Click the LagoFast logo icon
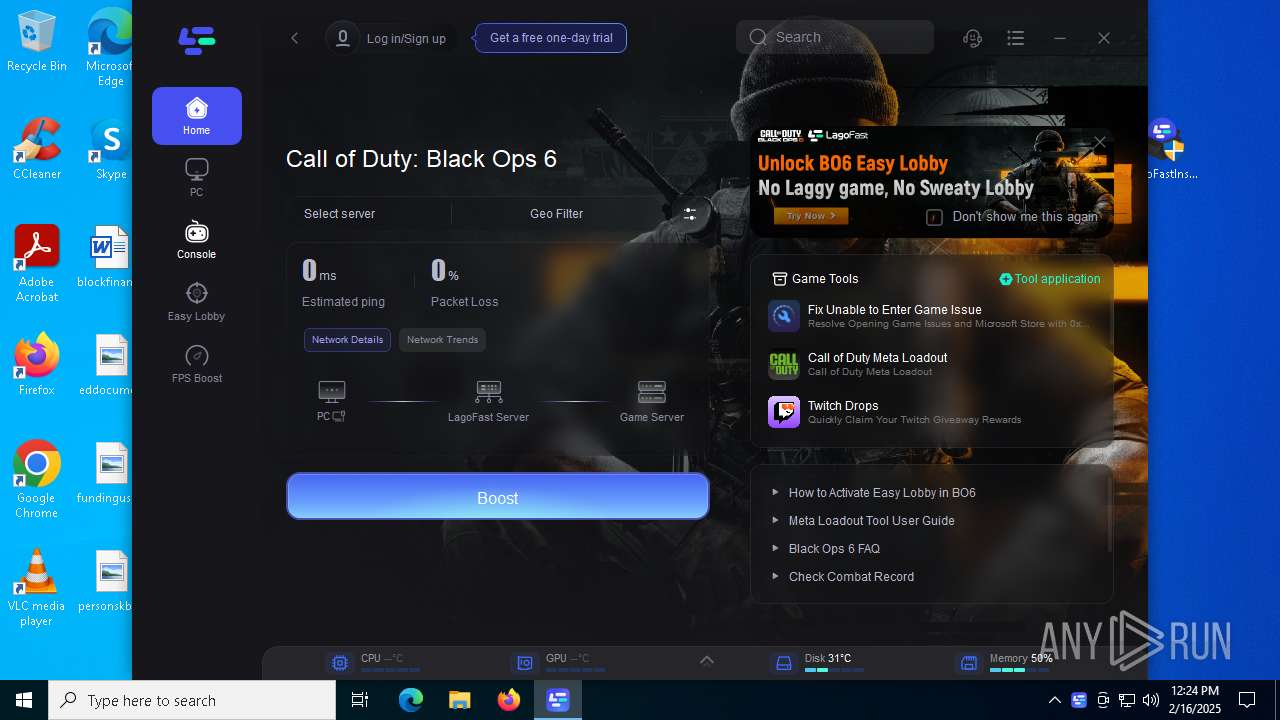Screen dimensions: 1280x720 pyautogui.click(x=197, y=40)
